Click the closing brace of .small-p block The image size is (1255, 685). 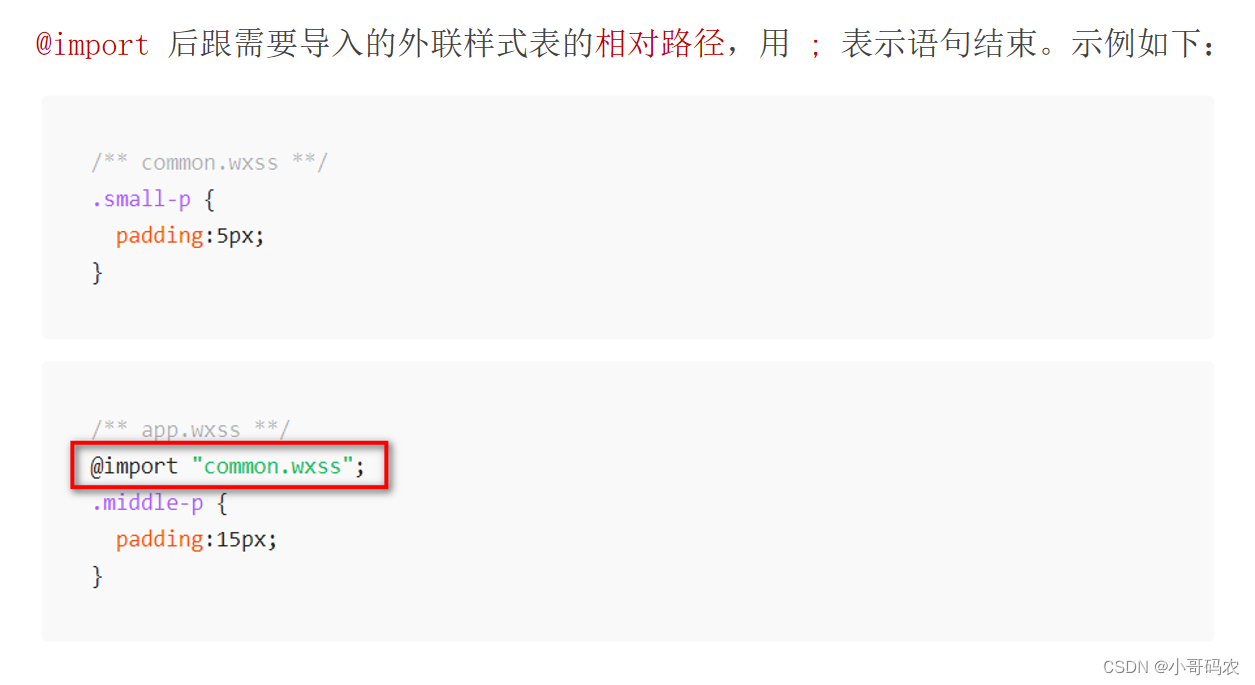[x=97, y=272]
